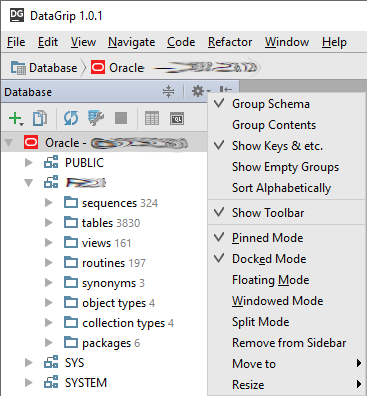Open the SQL console icon
Screen dimensions: 367x396
(177, 119)
